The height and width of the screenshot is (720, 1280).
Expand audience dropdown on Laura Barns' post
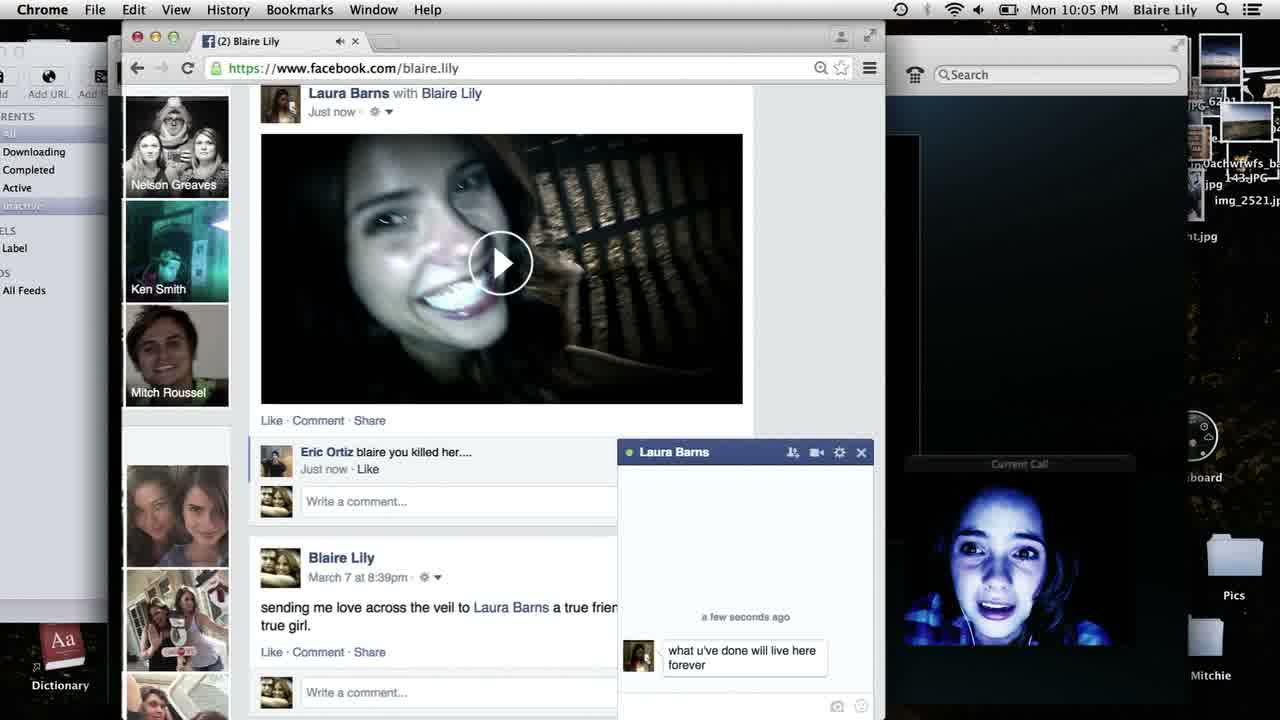point(382,112)
